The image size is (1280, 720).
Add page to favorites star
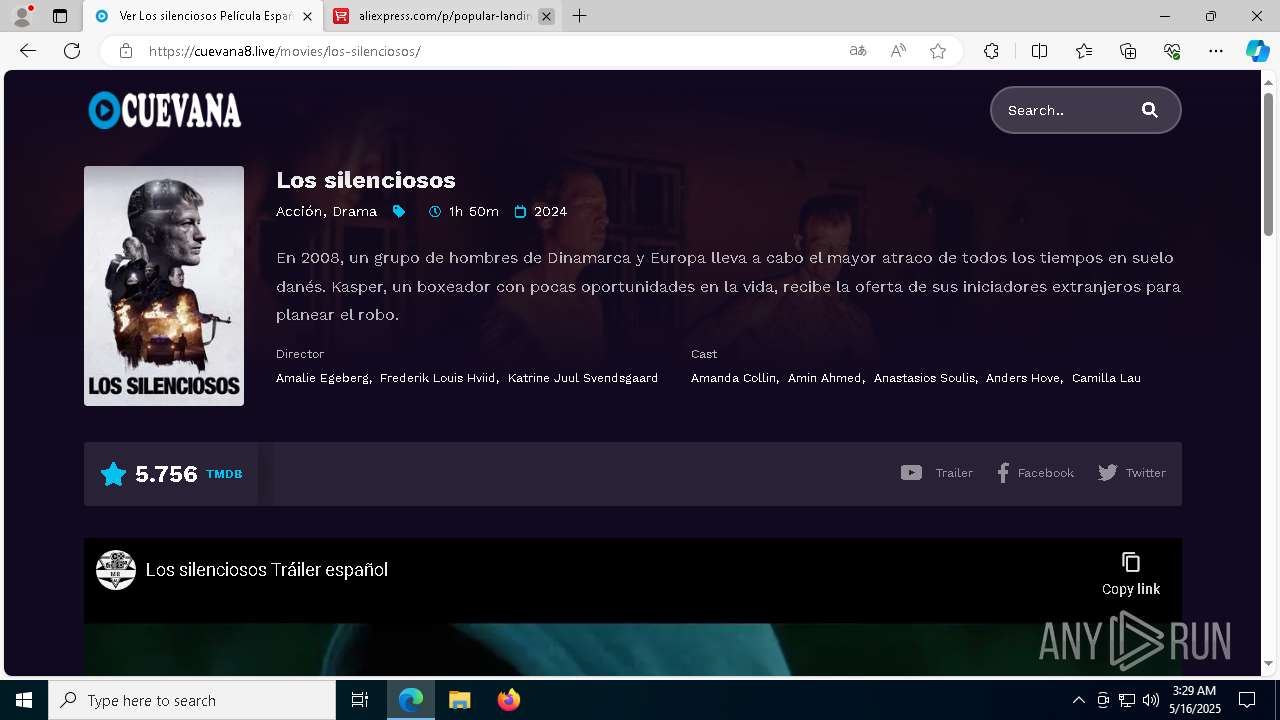pos(938,51)
